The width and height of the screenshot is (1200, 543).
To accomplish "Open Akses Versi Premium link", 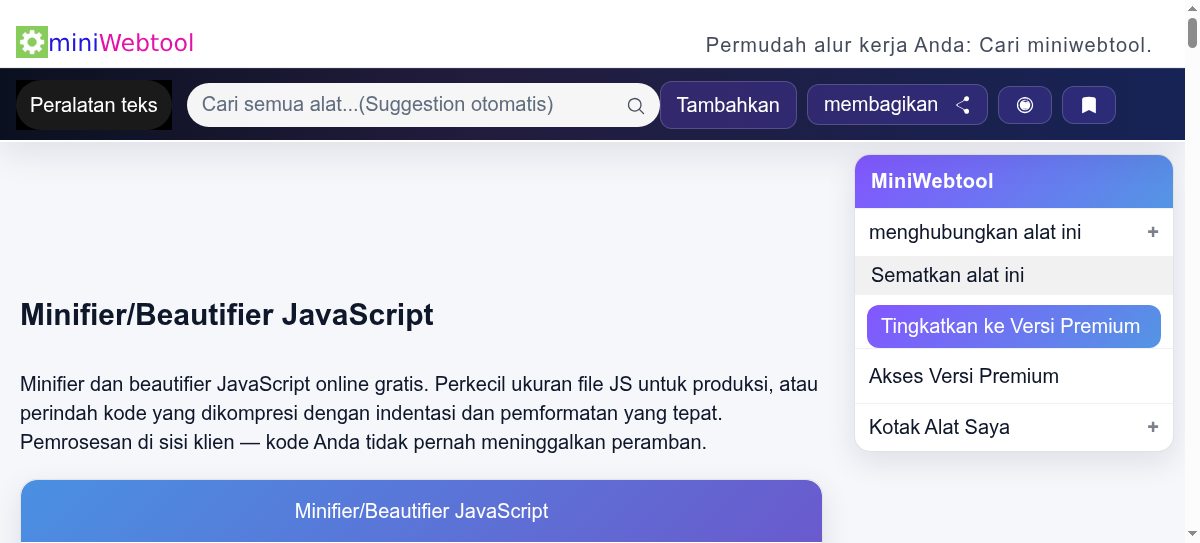I will [x=964, y=376].
